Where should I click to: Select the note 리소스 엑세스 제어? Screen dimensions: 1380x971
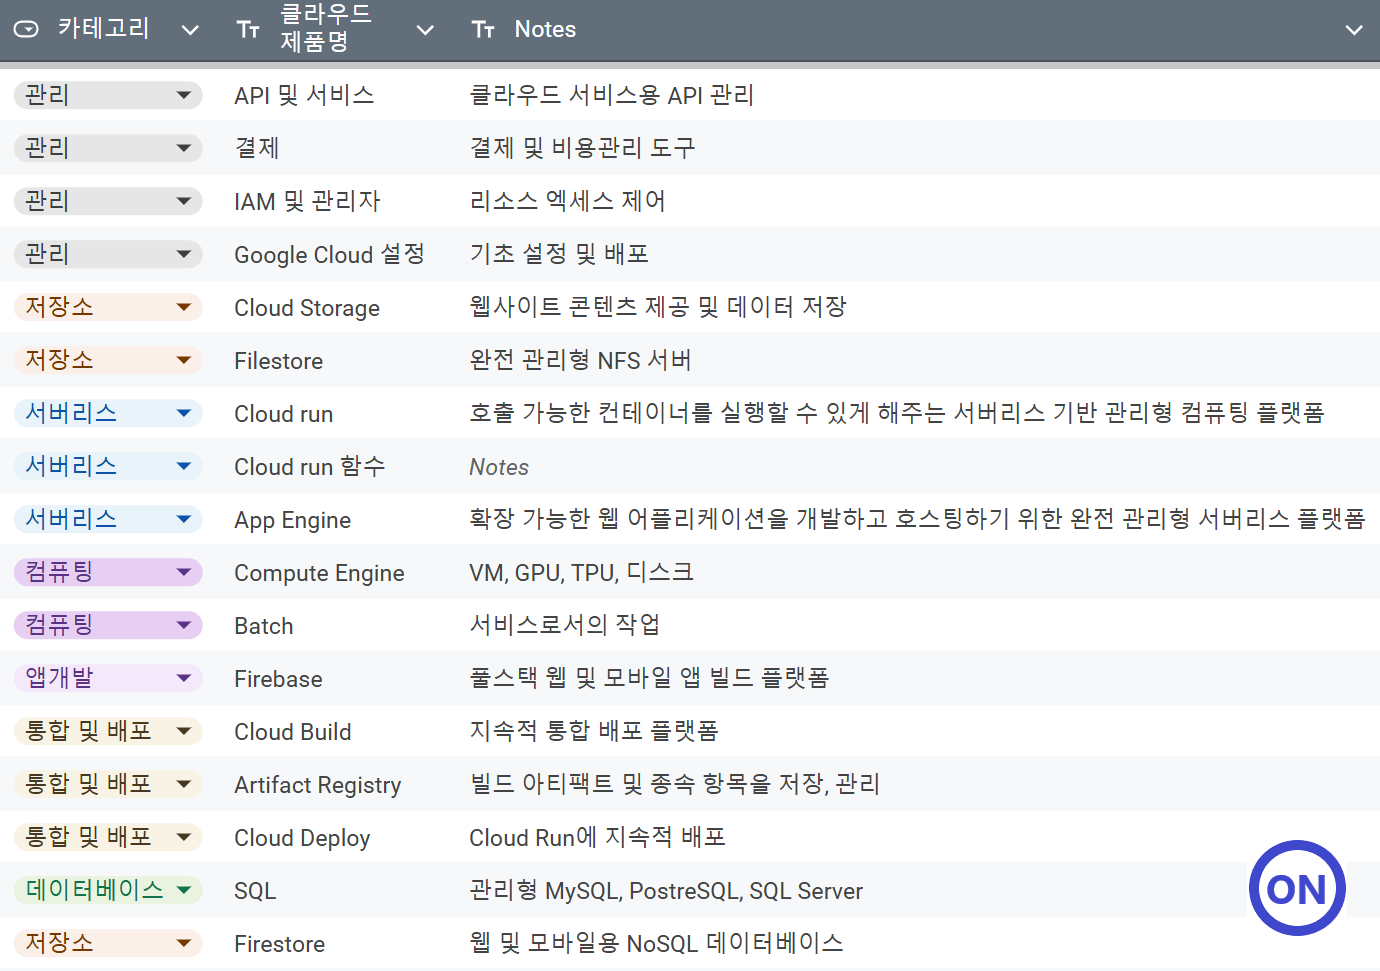pos(567,201)
